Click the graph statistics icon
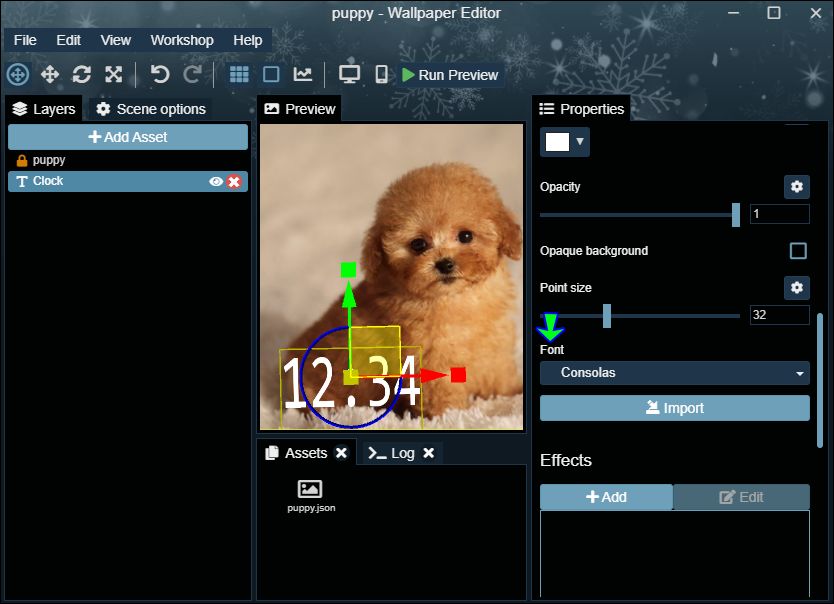834x604 pixels. (x=303, y=74)
